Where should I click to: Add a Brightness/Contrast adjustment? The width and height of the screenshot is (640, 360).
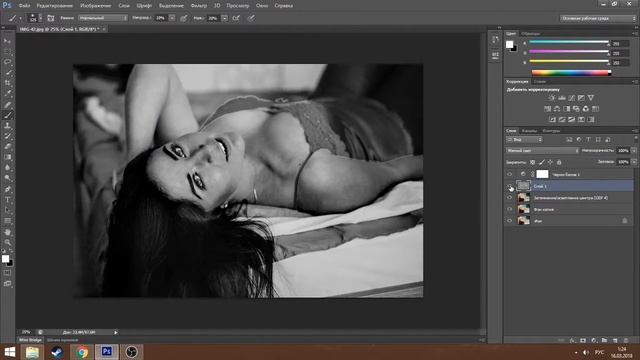click(x=552, y=98)
